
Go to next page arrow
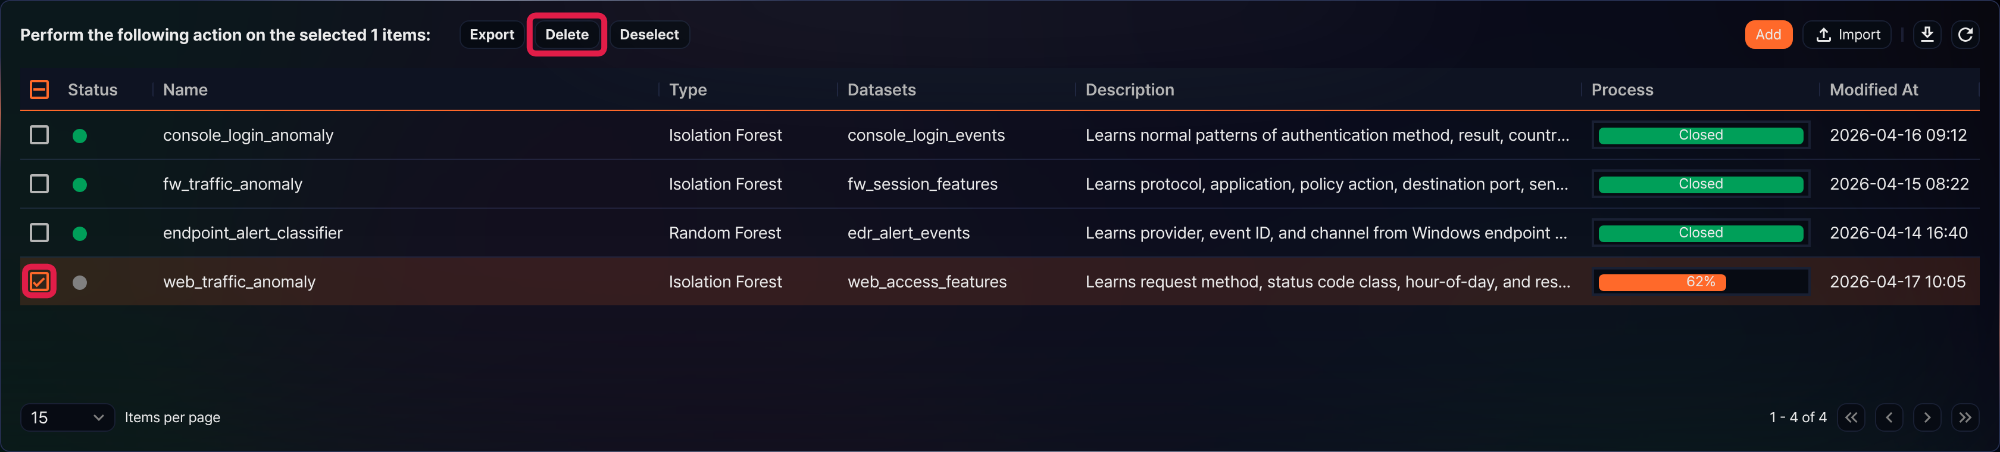click(x=1927, y=418)
